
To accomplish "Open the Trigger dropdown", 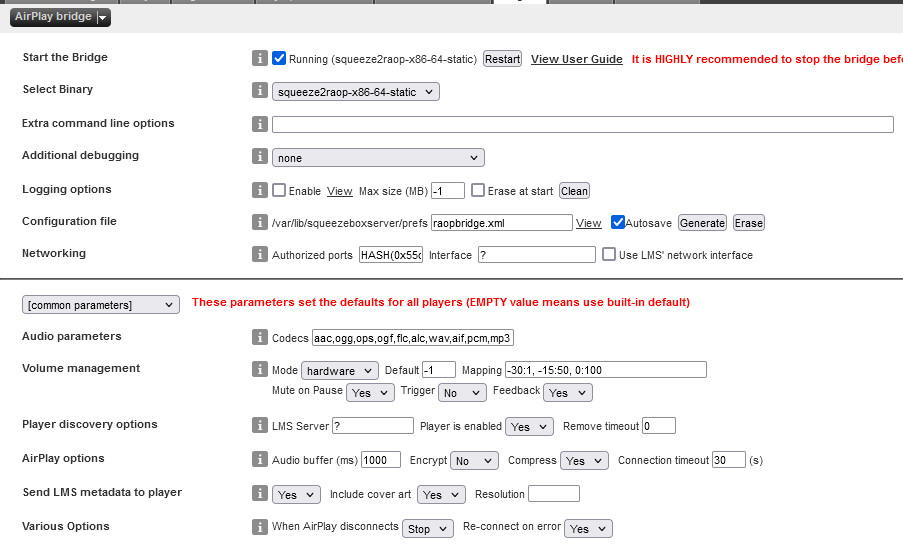I will (x=462, y=392).
